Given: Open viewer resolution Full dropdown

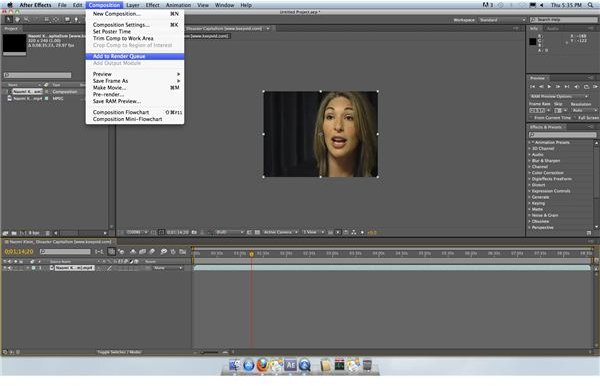Looking at the screenshot, I should (229, 233).
